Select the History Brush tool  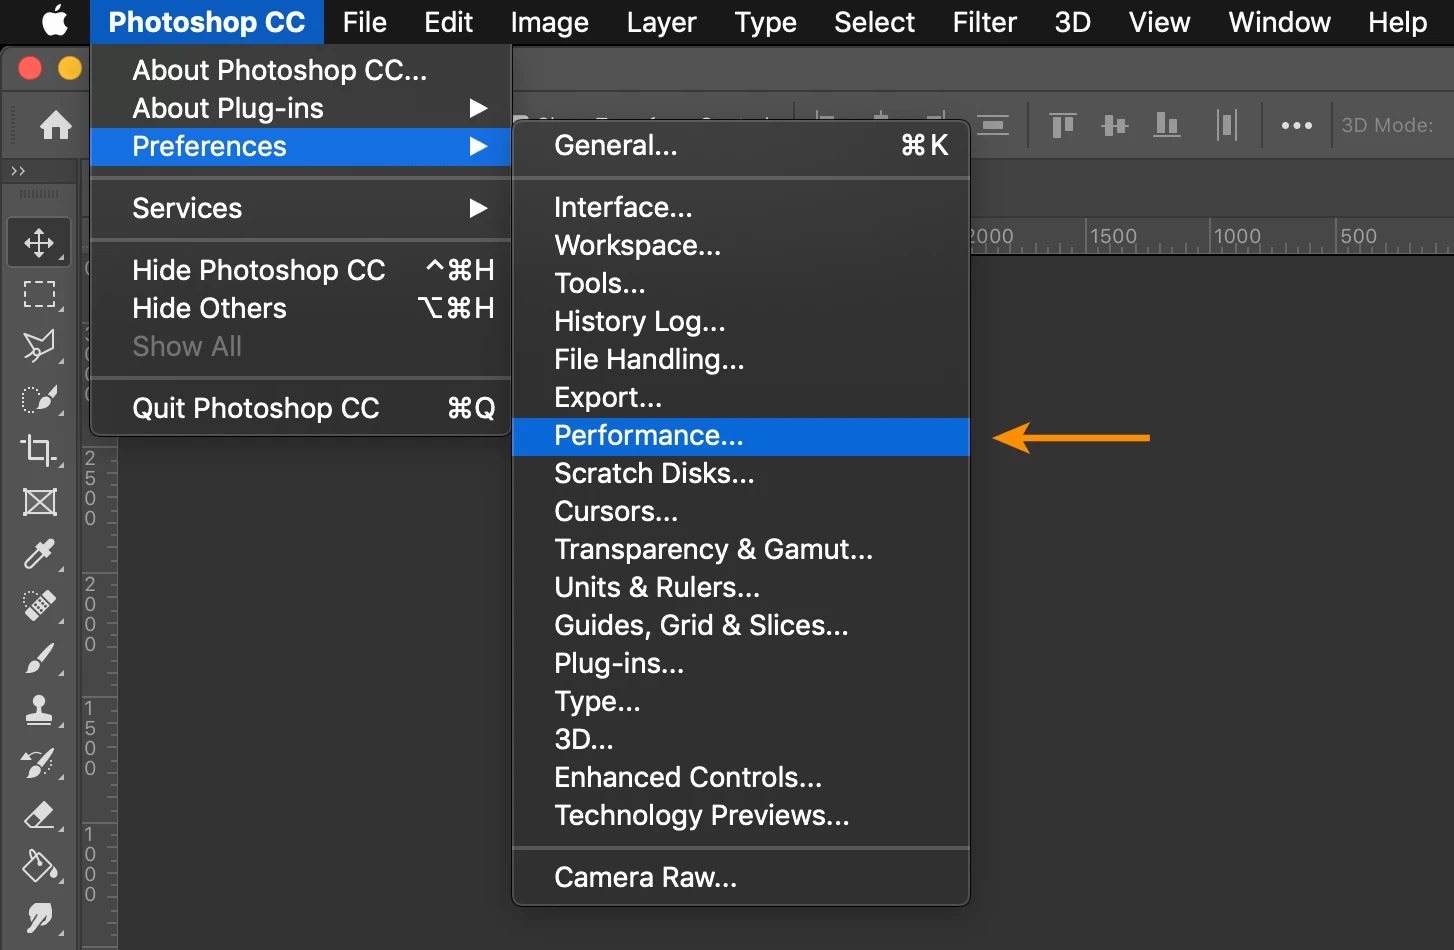[x=39, y=763]
